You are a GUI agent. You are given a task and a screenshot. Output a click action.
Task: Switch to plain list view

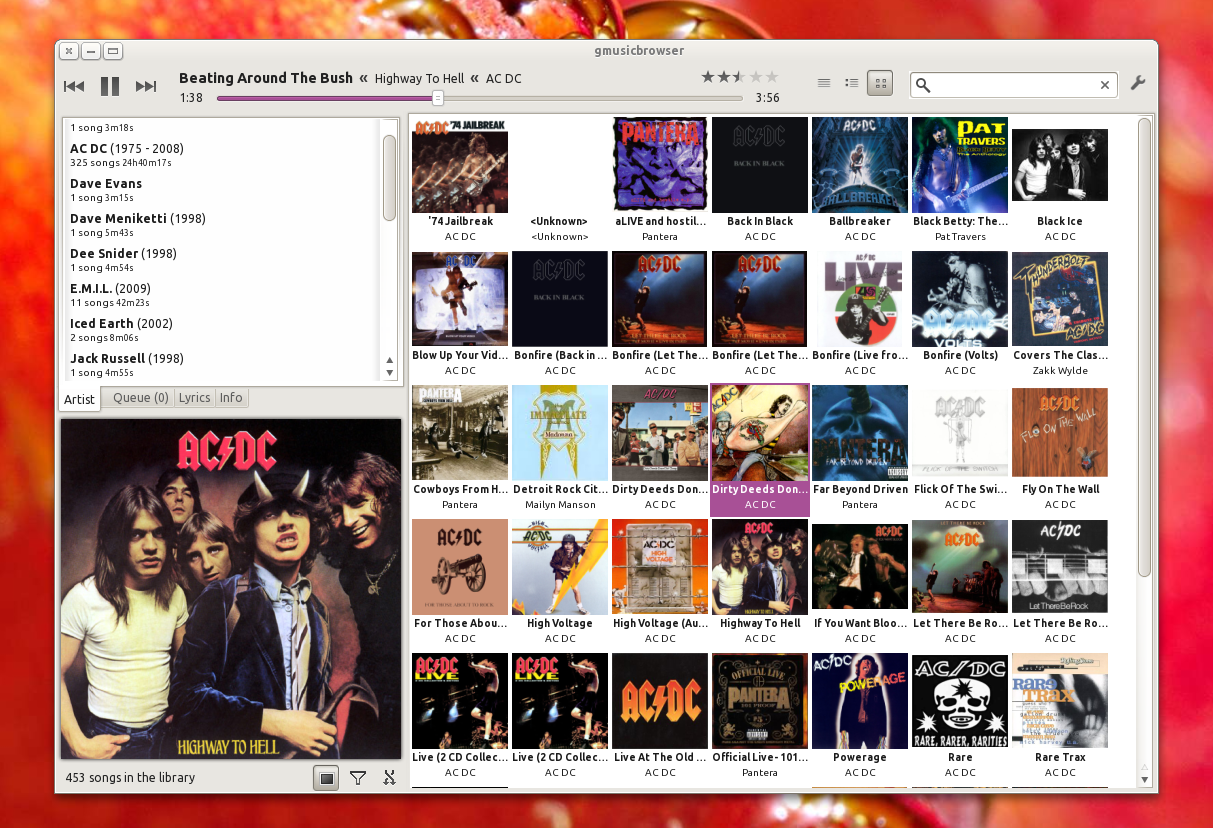click(824, 84)
